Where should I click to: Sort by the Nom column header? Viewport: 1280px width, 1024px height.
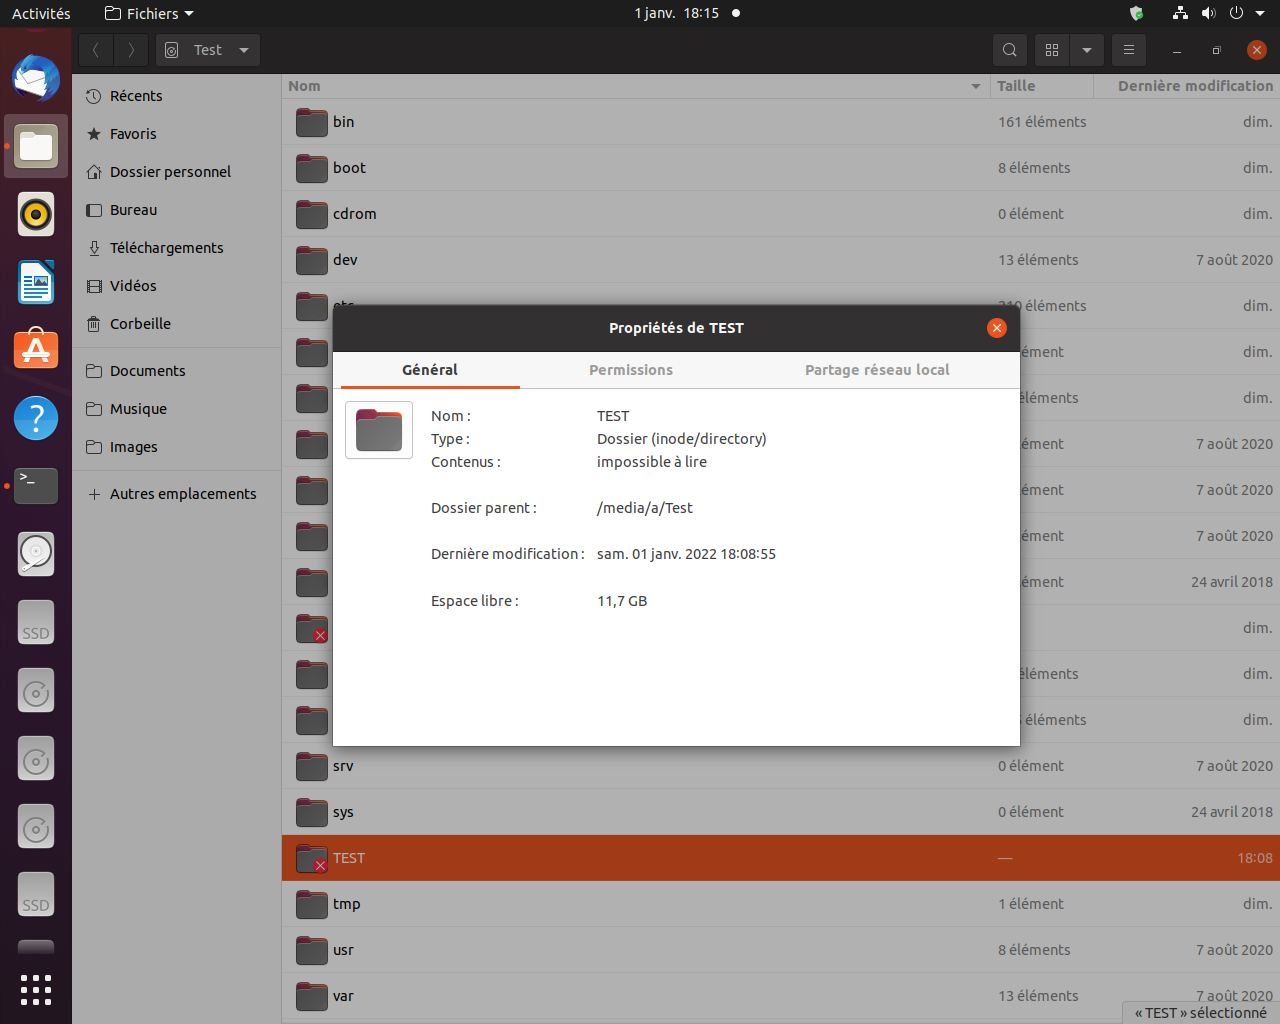tap(636, 86)
